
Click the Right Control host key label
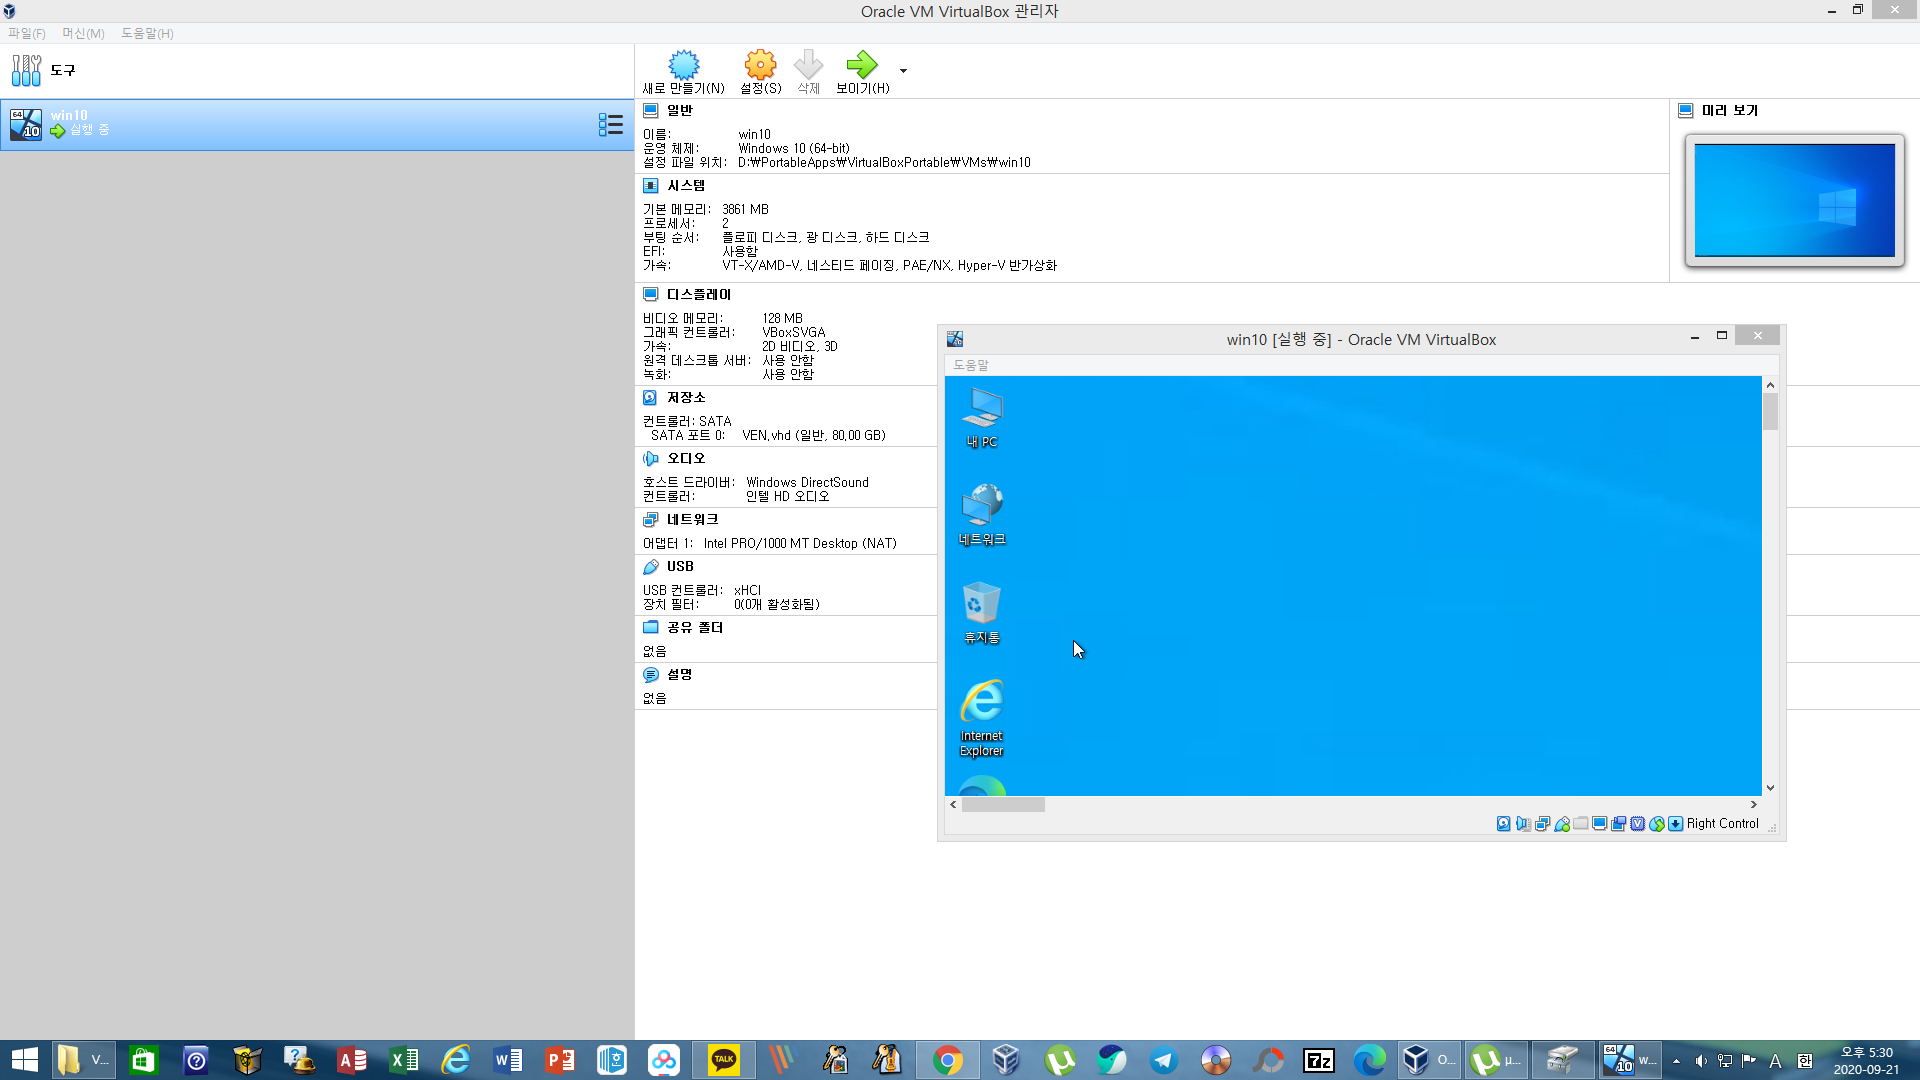(x=1722, y=824)
